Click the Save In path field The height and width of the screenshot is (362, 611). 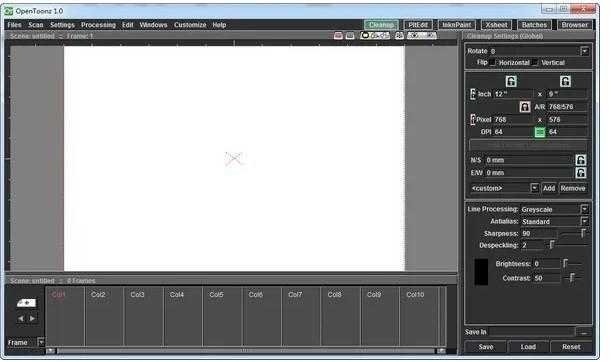click(532, 332)
